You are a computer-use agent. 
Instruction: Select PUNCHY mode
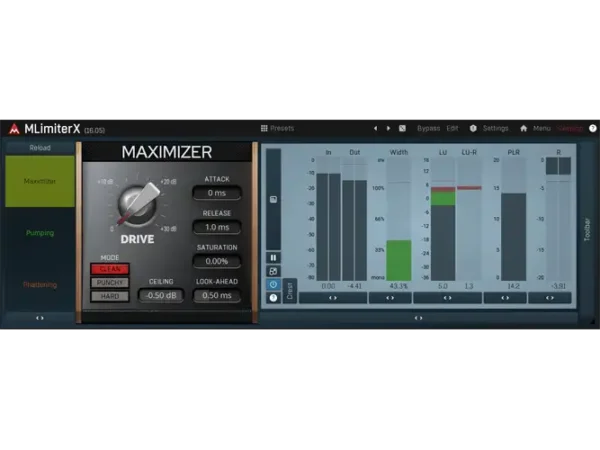(x=110, y=282)
